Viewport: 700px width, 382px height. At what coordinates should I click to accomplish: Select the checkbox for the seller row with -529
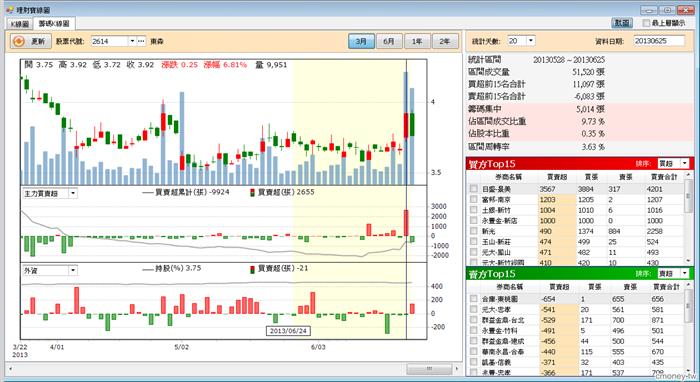(474, 320)
